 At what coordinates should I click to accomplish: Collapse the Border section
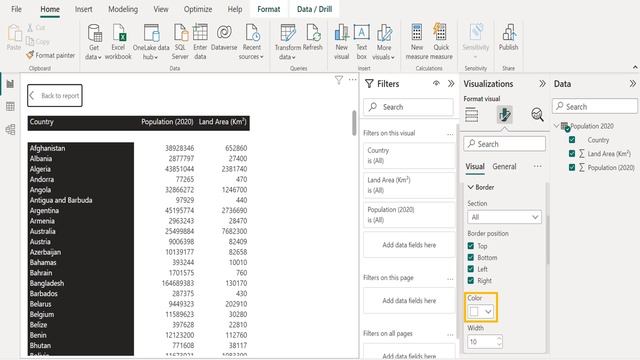point(471,187)
